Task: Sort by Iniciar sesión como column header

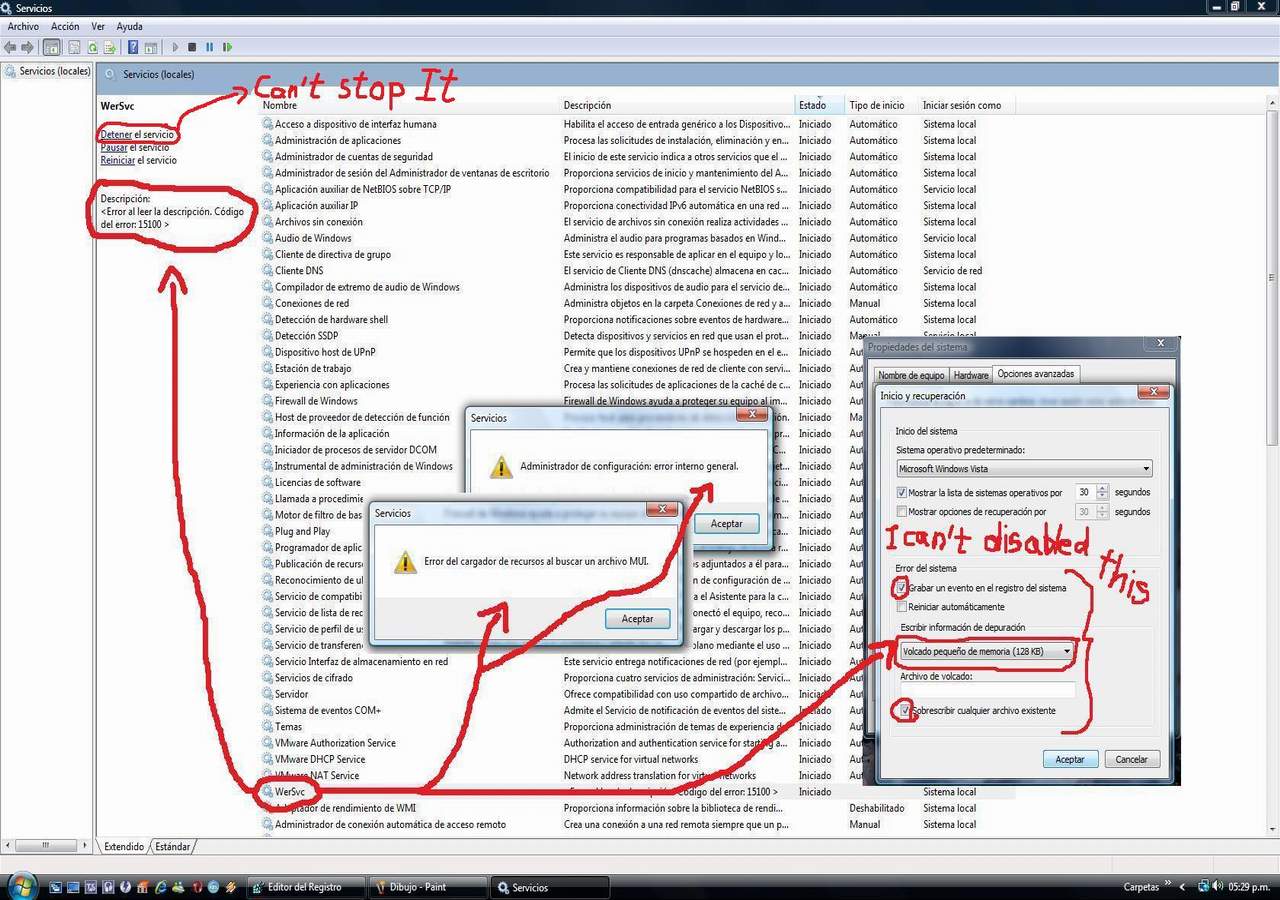Action: tap(967, 105)
